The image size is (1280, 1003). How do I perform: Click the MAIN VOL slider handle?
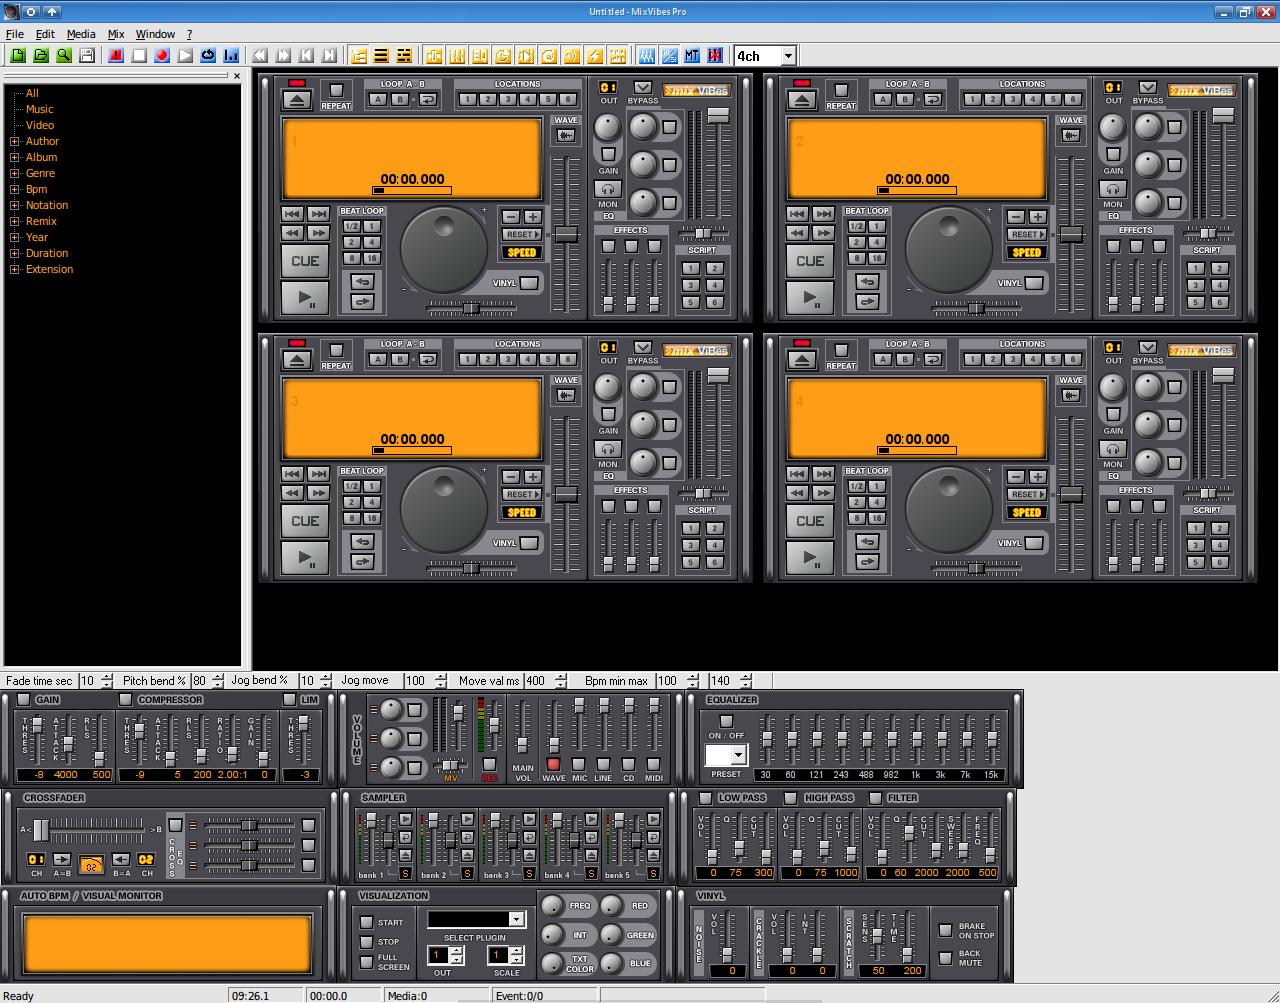pyautogui.click(x=522, y=745)
